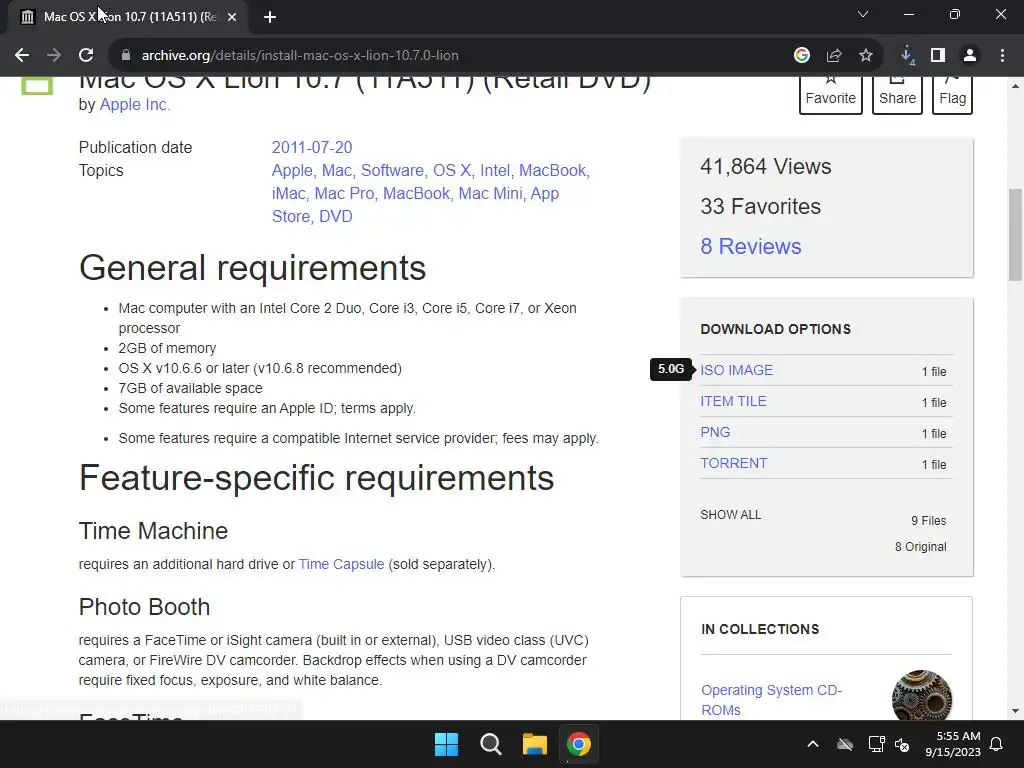Image resolution: width=1024 pixels, height=768 pixels.
Task: Click the page vertical scrollbar thumb
Action: tap(1015, 234)
